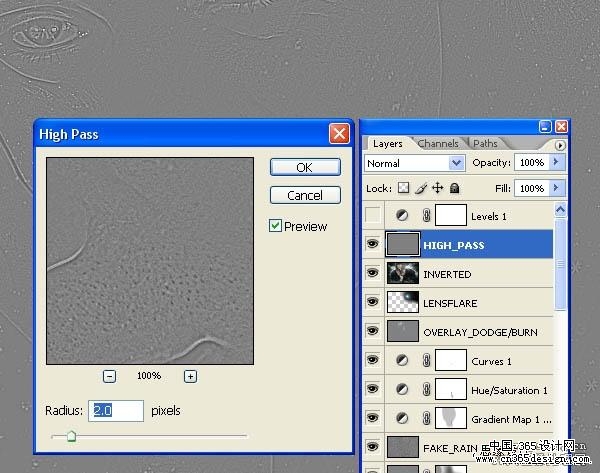
Task: Click OK in High Pass dialog
Action: pos(305,167)
